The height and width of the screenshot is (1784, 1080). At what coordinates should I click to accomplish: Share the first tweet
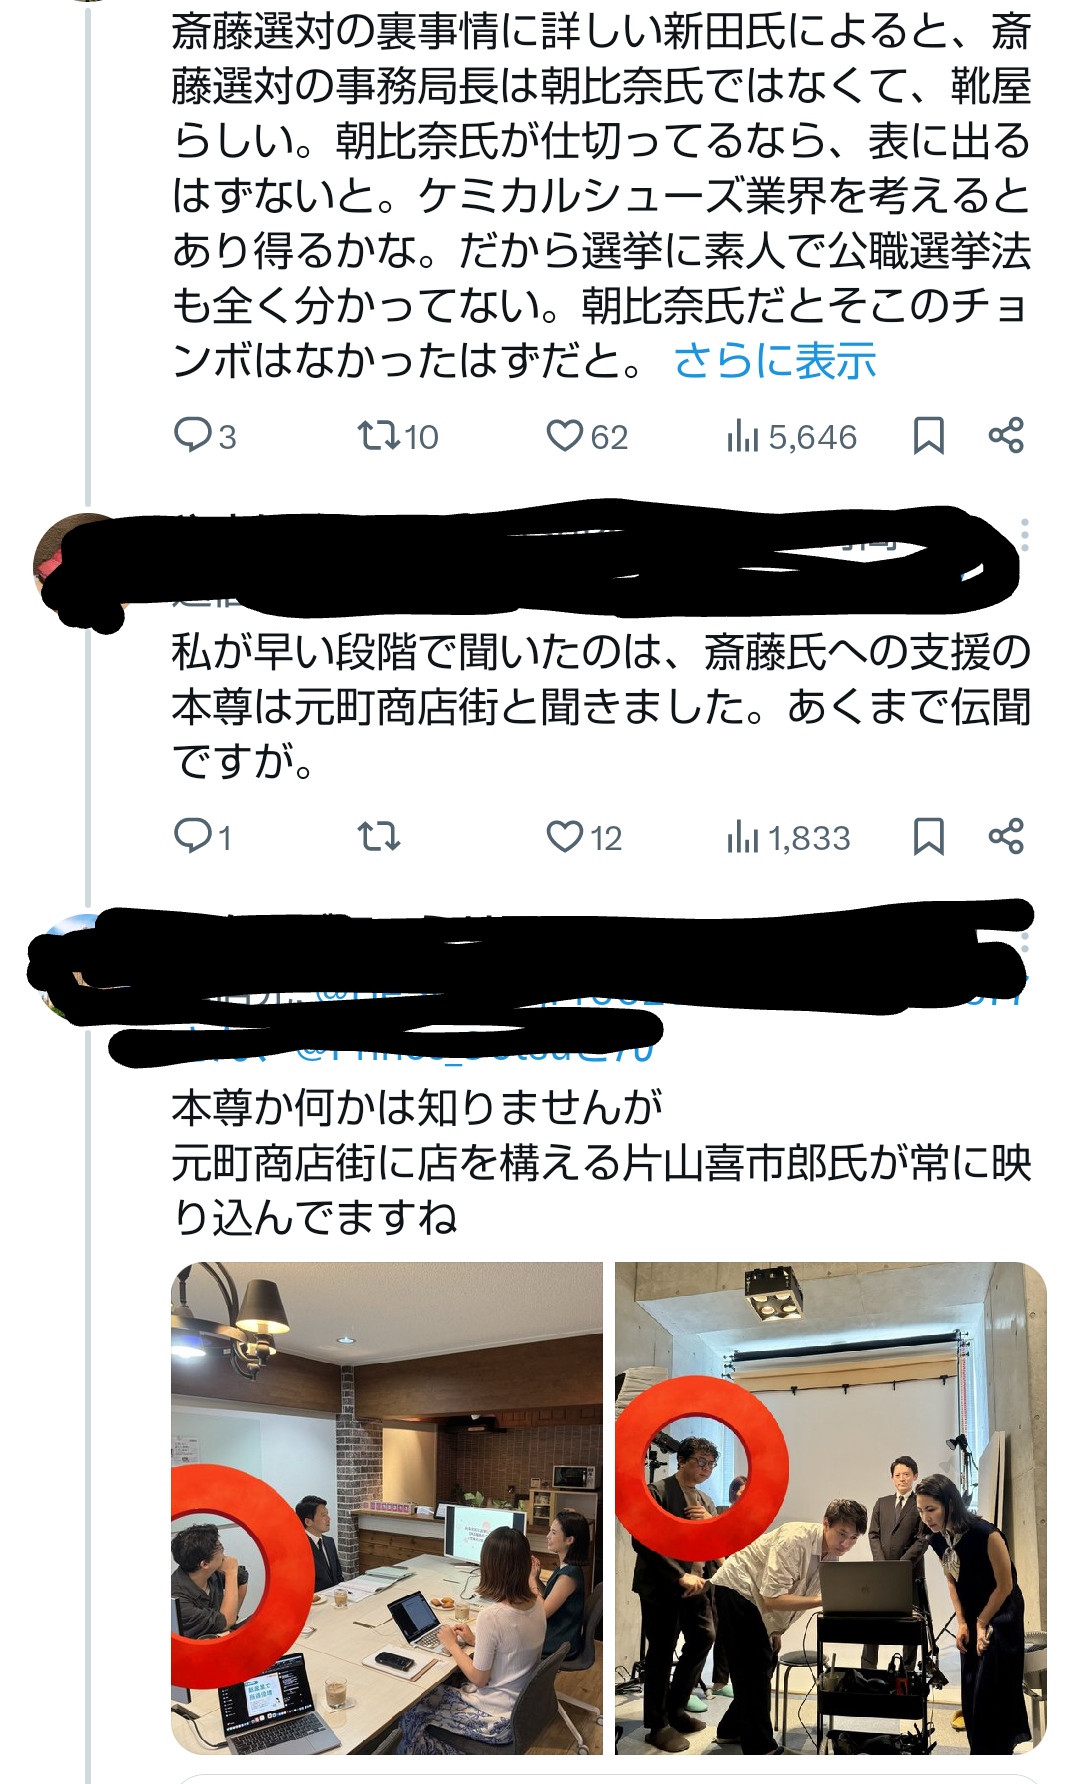(1006, 436)
